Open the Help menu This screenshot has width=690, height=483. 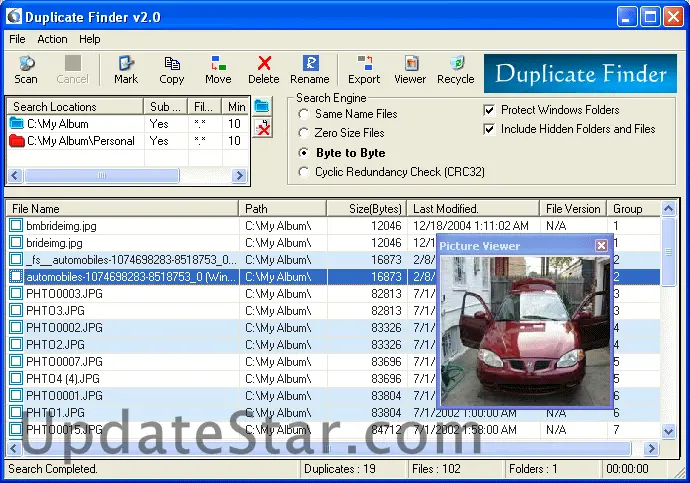tap(90, 39)
